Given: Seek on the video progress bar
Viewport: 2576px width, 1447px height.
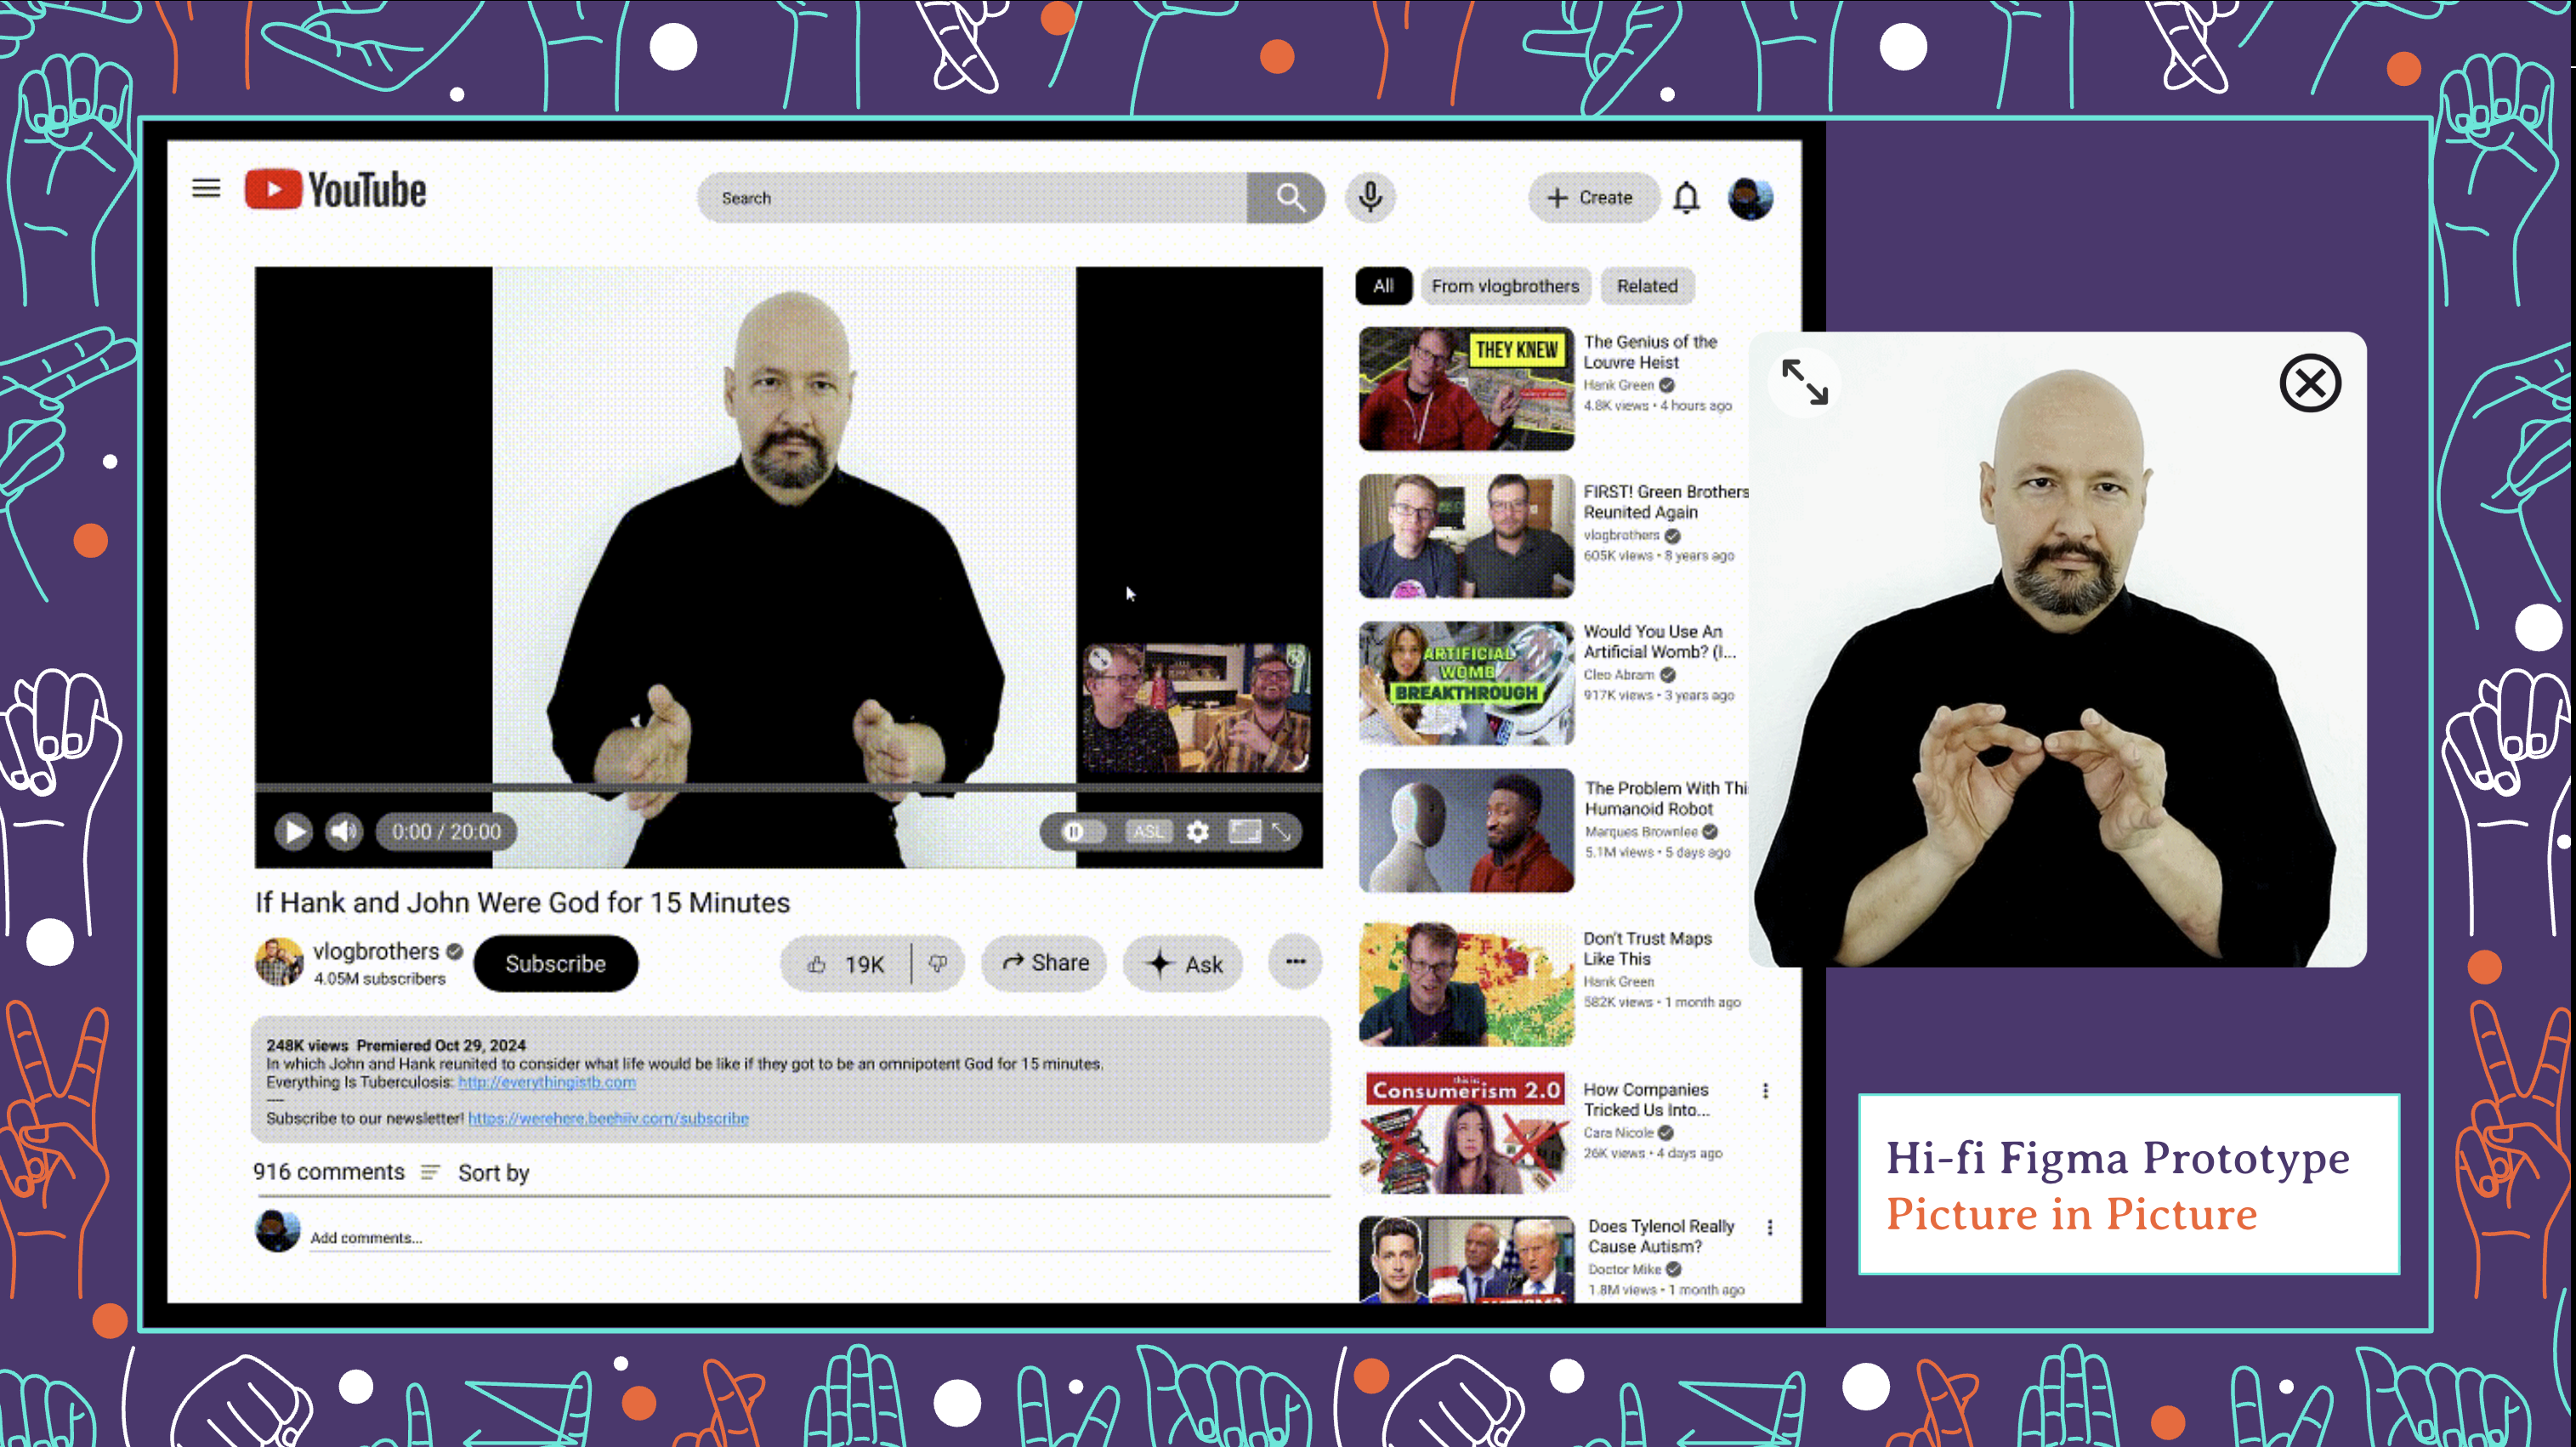Looking at the screenshot, I should tap(788, 788).
